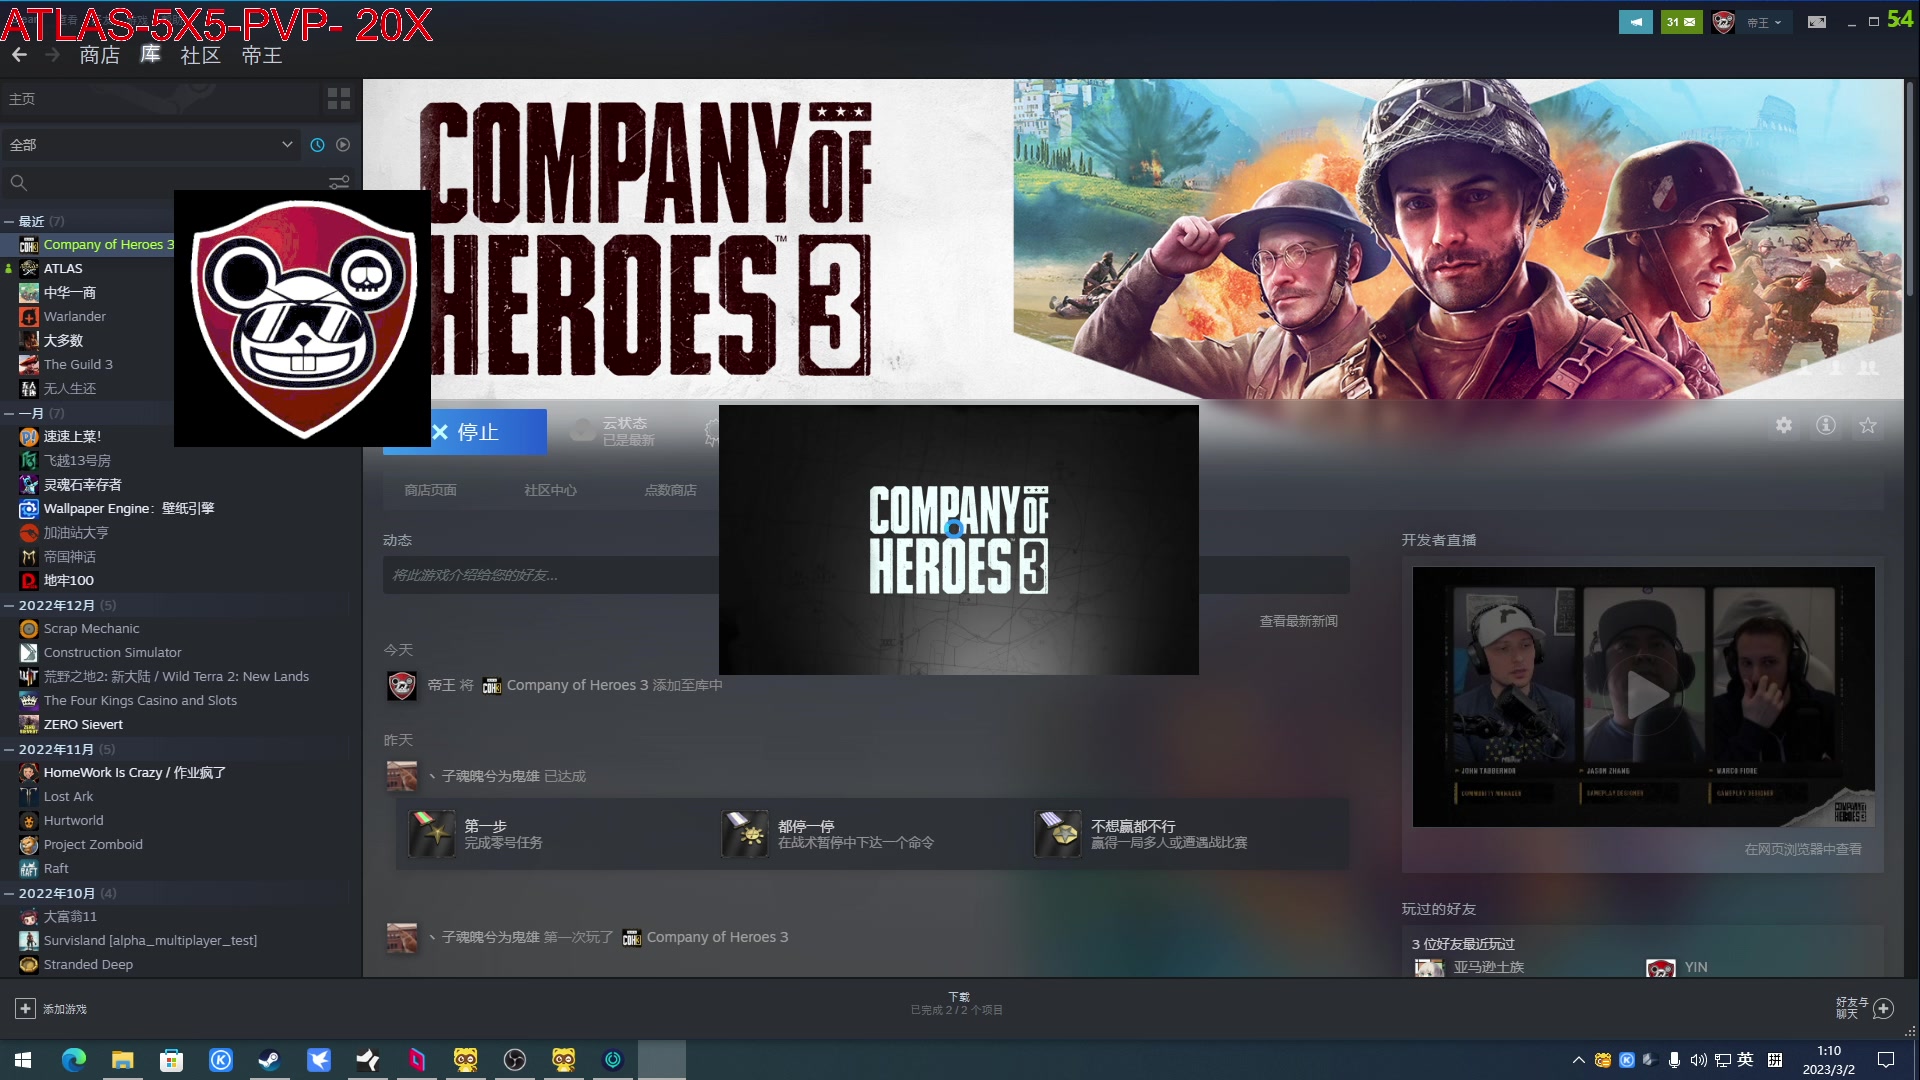Open the 点数商店 link
This screenshot has width=1920, height=1080.
tap(671, 490)
